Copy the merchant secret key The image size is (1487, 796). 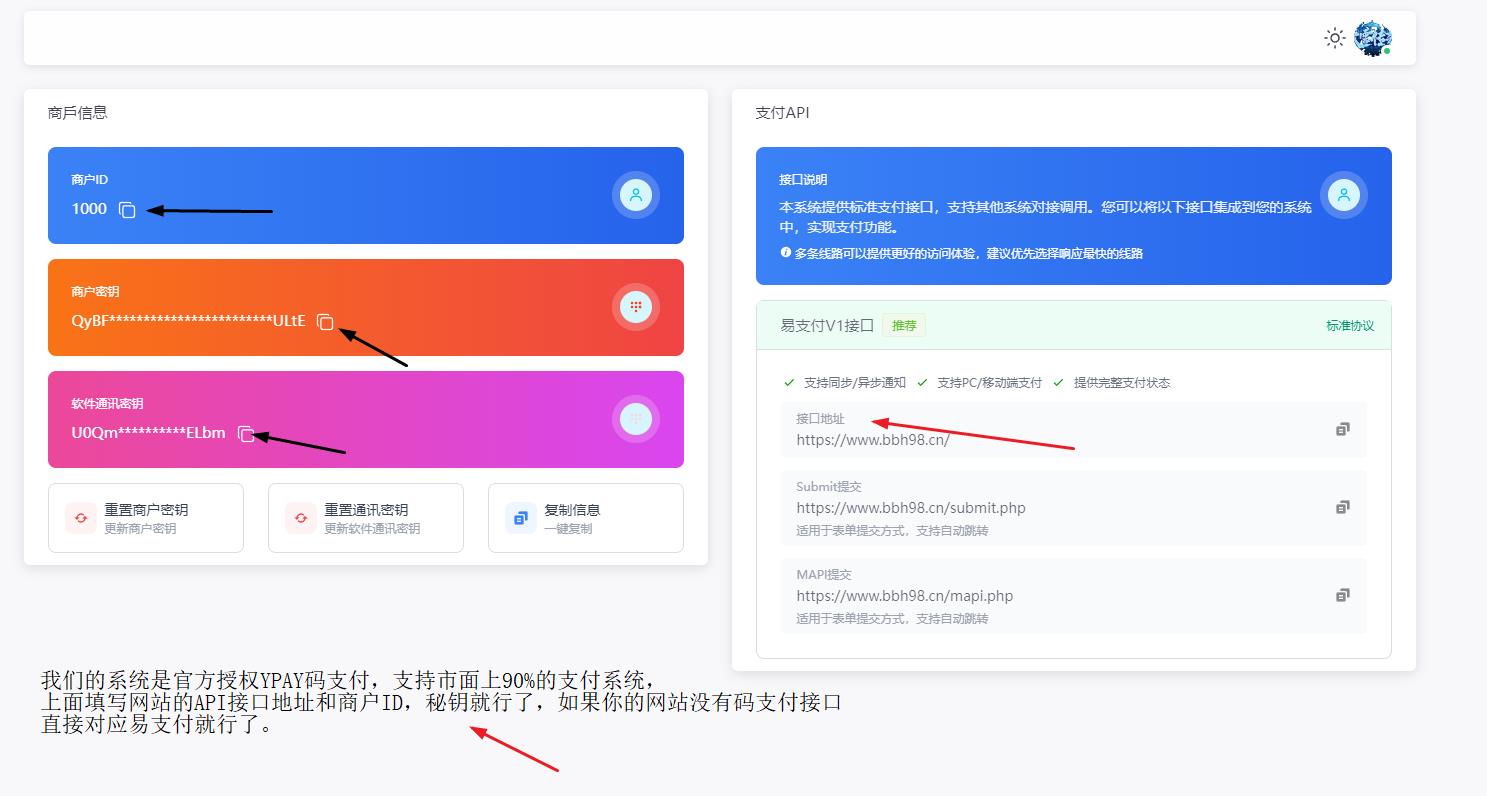click(325, 322)
